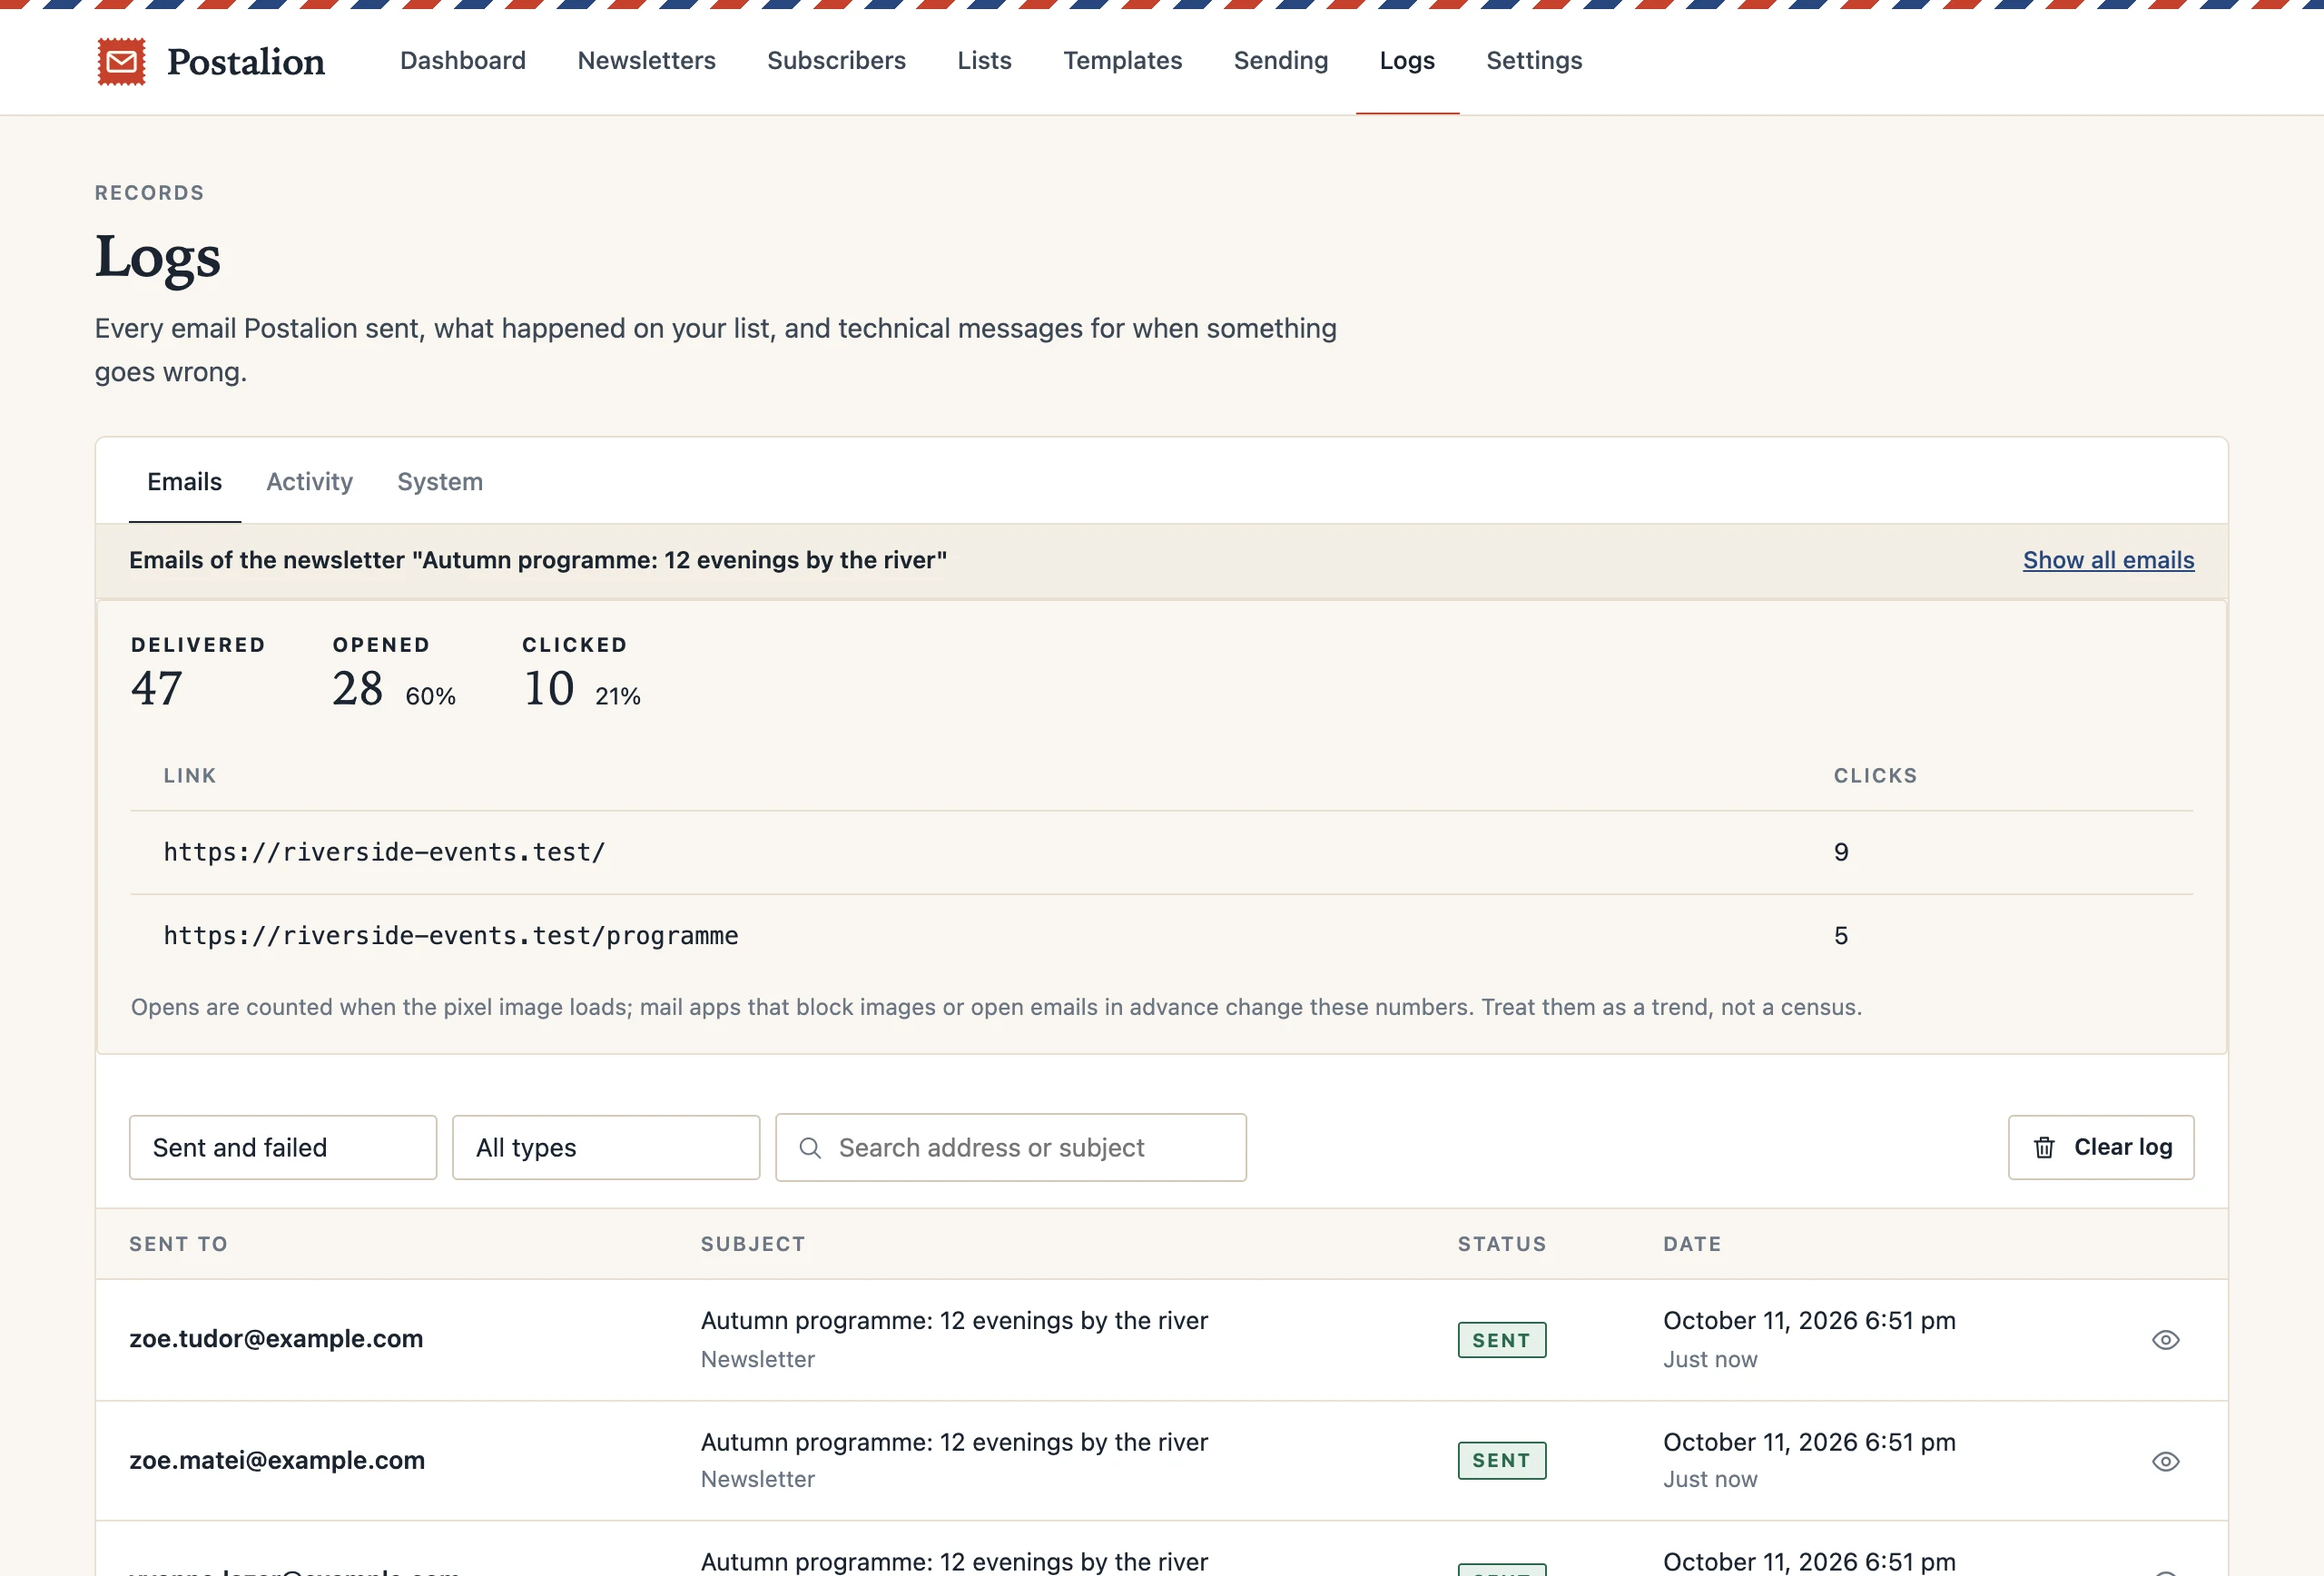Image resolution: width=2324 pixels, height=1576 pixels.
Task: Go to Dashboard in top navigation
Action: pyautogui.click(x=463, y=61)
